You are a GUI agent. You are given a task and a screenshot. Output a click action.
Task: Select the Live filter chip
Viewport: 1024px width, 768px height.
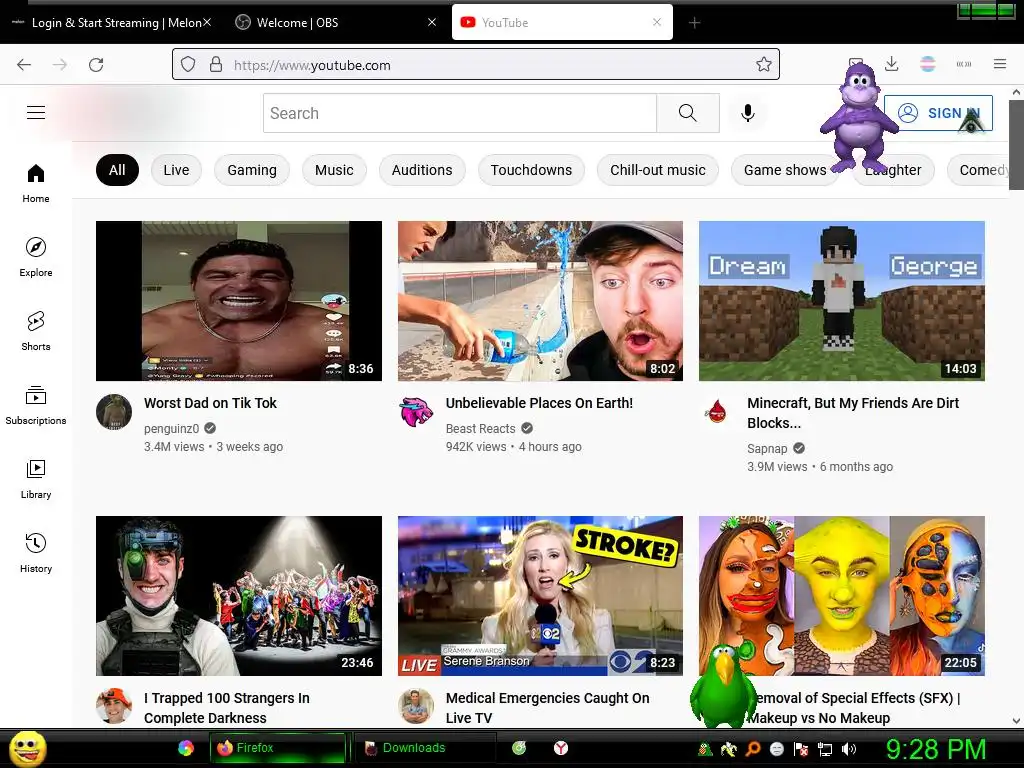tap(176, 170)
